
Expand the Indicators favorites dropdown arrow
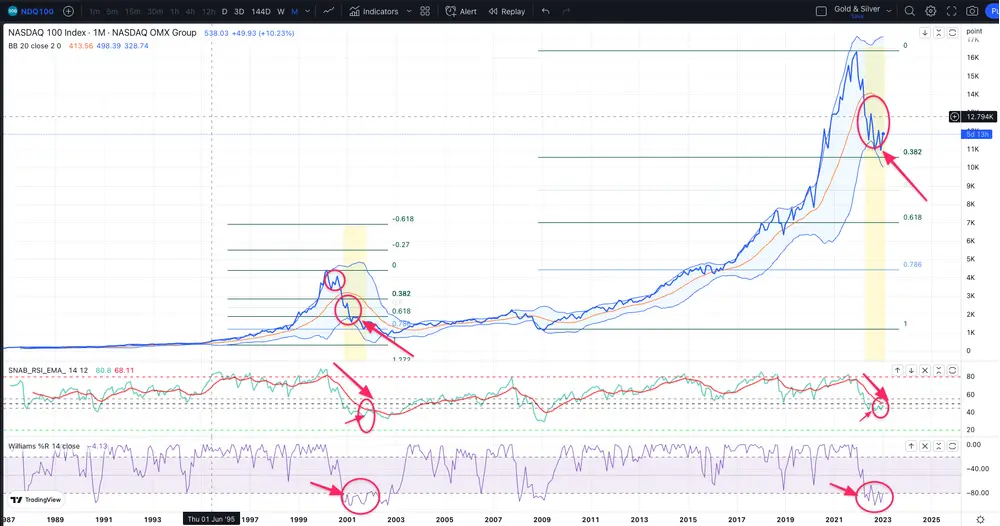click(407, 11)
